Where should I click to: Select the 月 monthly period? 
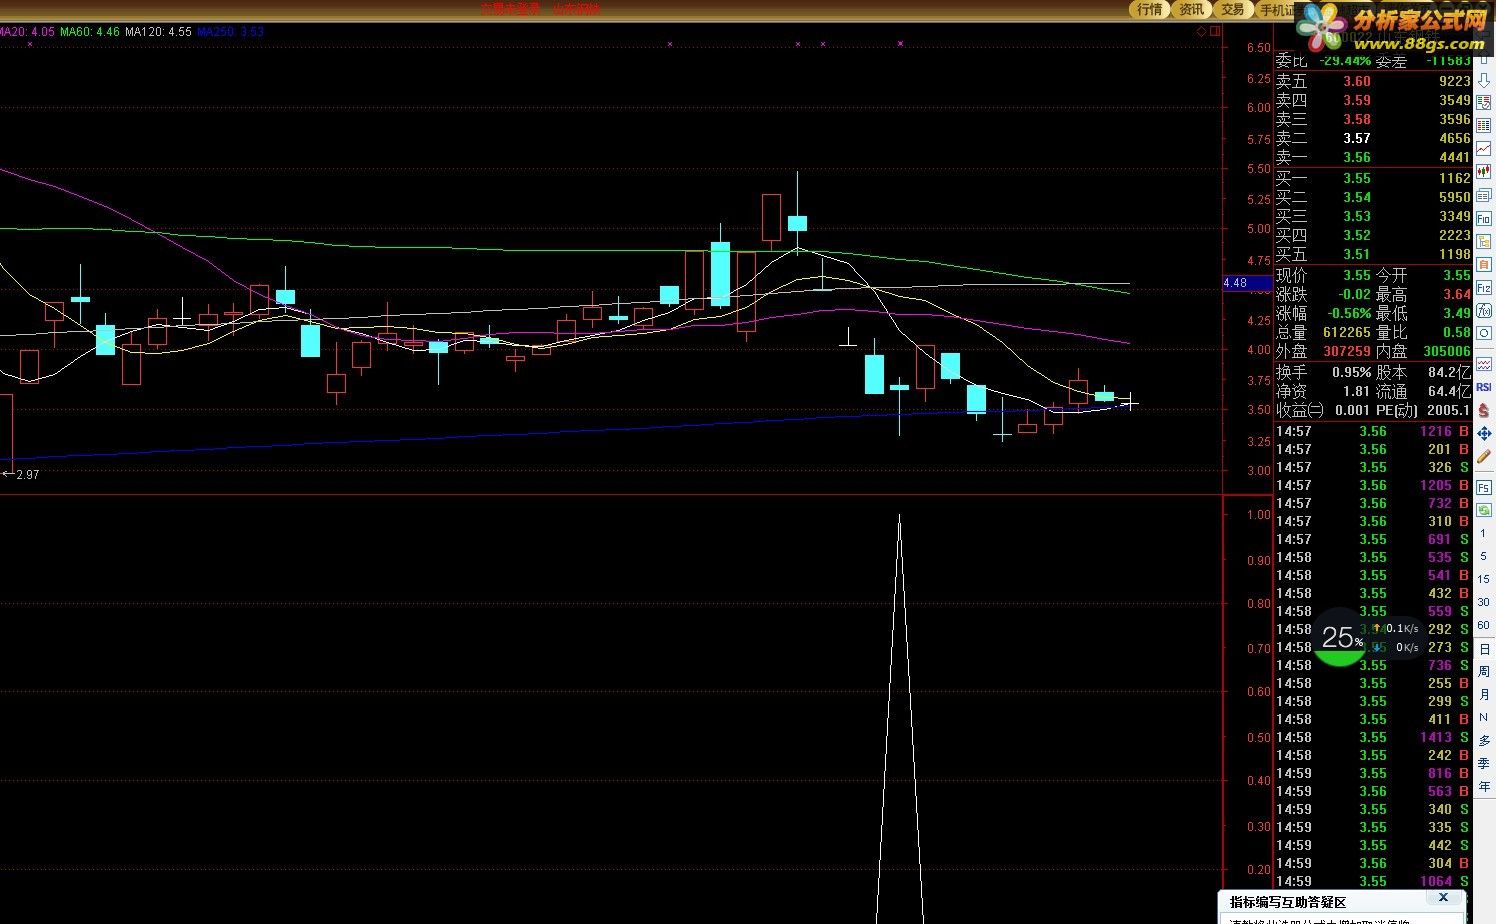coord(1484,695)
